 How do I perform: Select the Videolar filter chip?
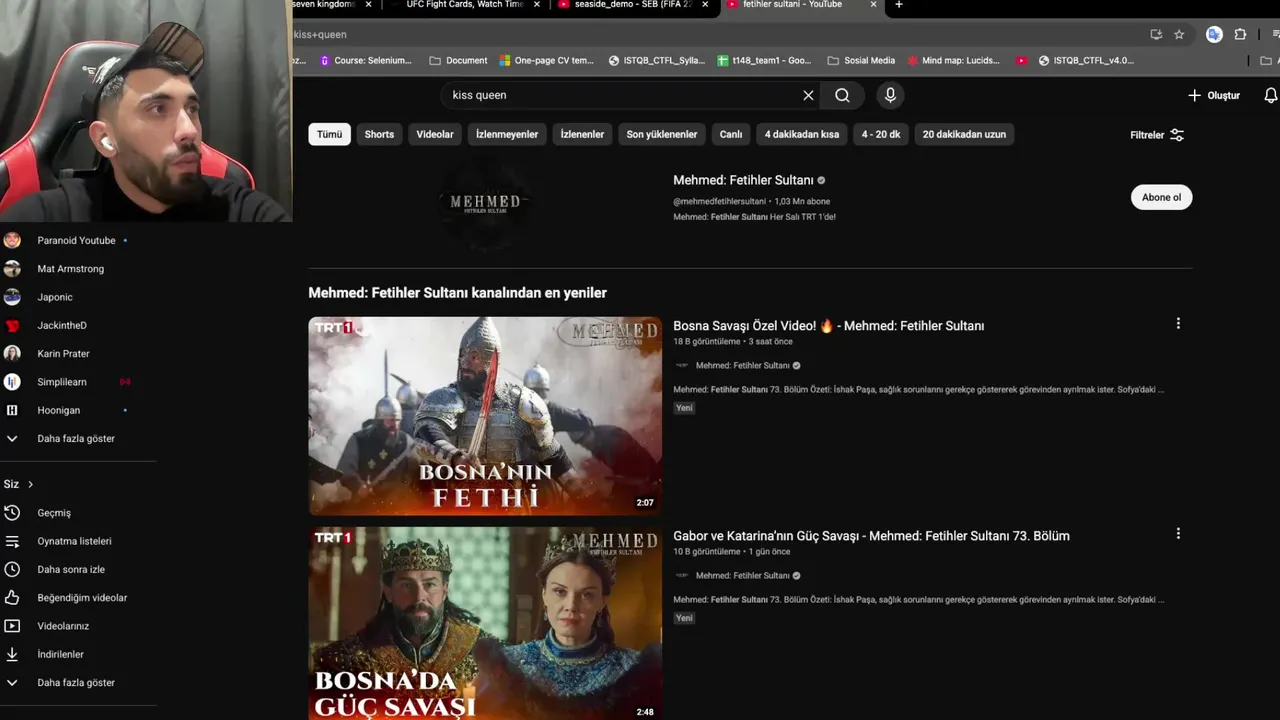(435, 134)
